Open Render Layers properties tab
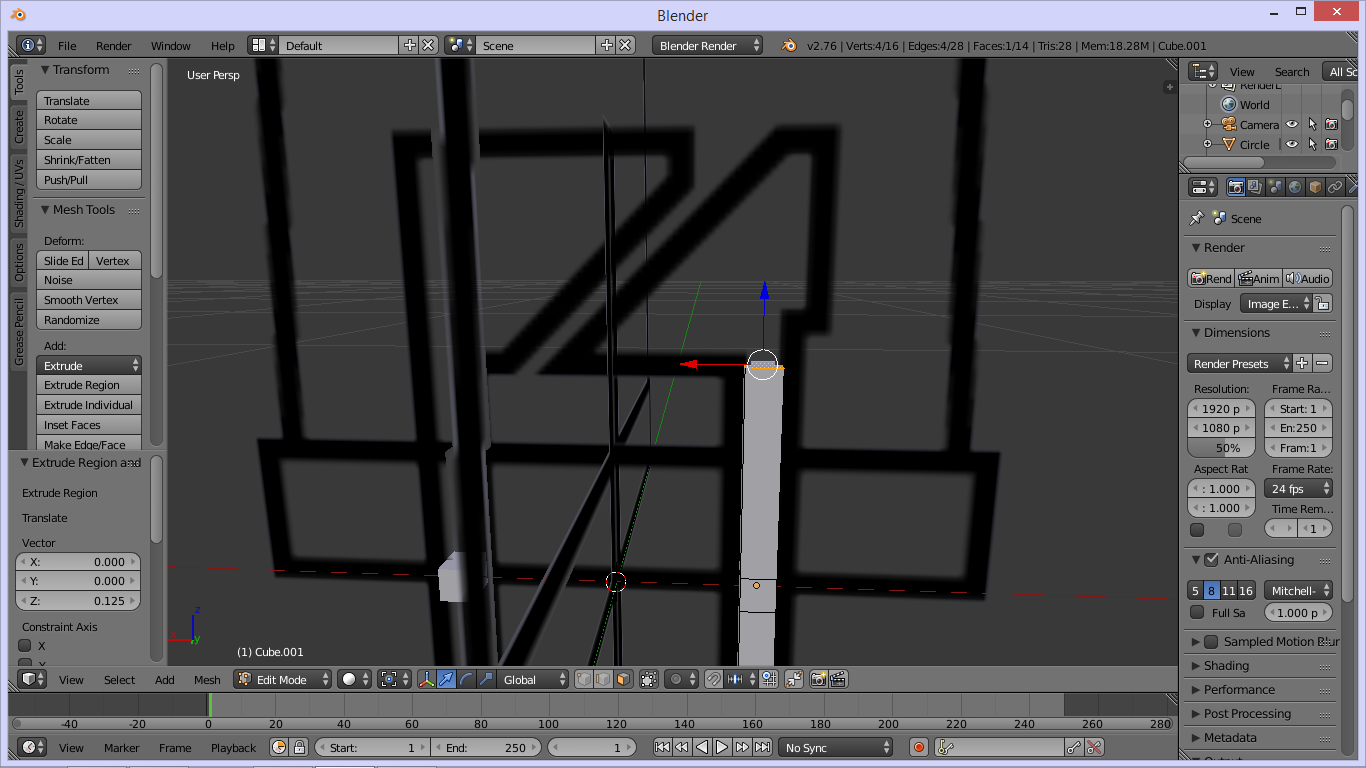 (1255, 187)
